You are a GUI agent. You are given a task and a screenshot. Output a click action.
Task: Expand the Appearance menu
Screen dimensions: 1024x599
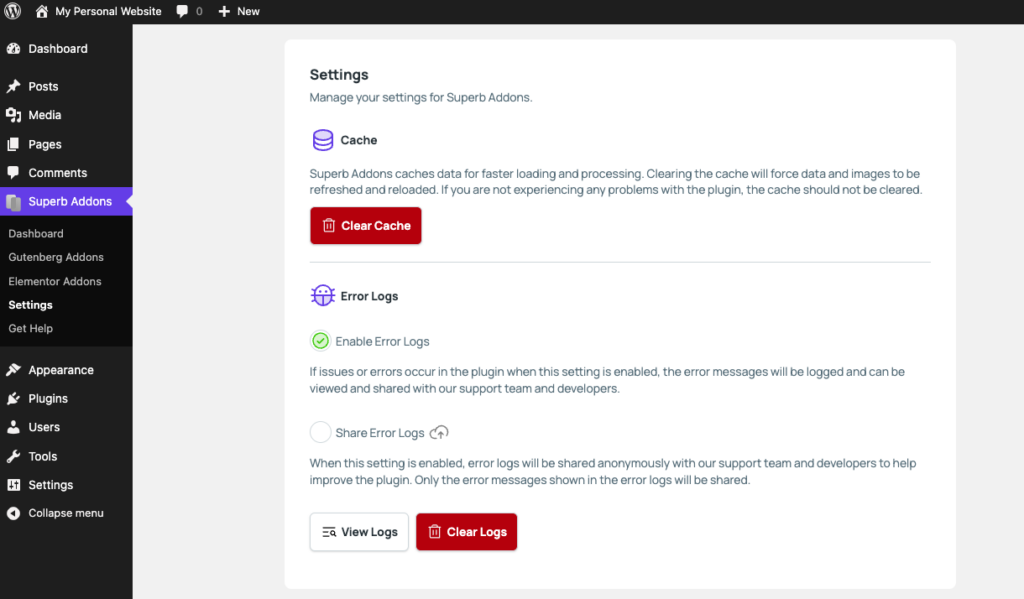click(61, 370)
